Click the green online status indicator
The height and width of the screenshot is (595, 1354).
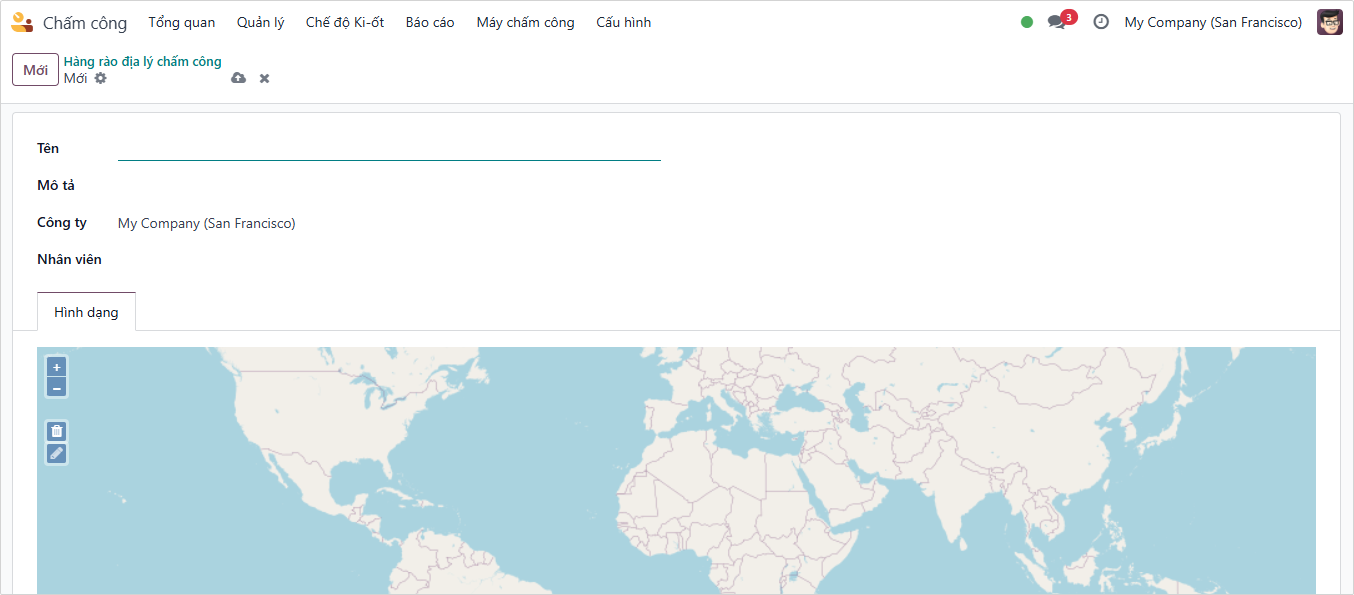tap(1027, 22)
